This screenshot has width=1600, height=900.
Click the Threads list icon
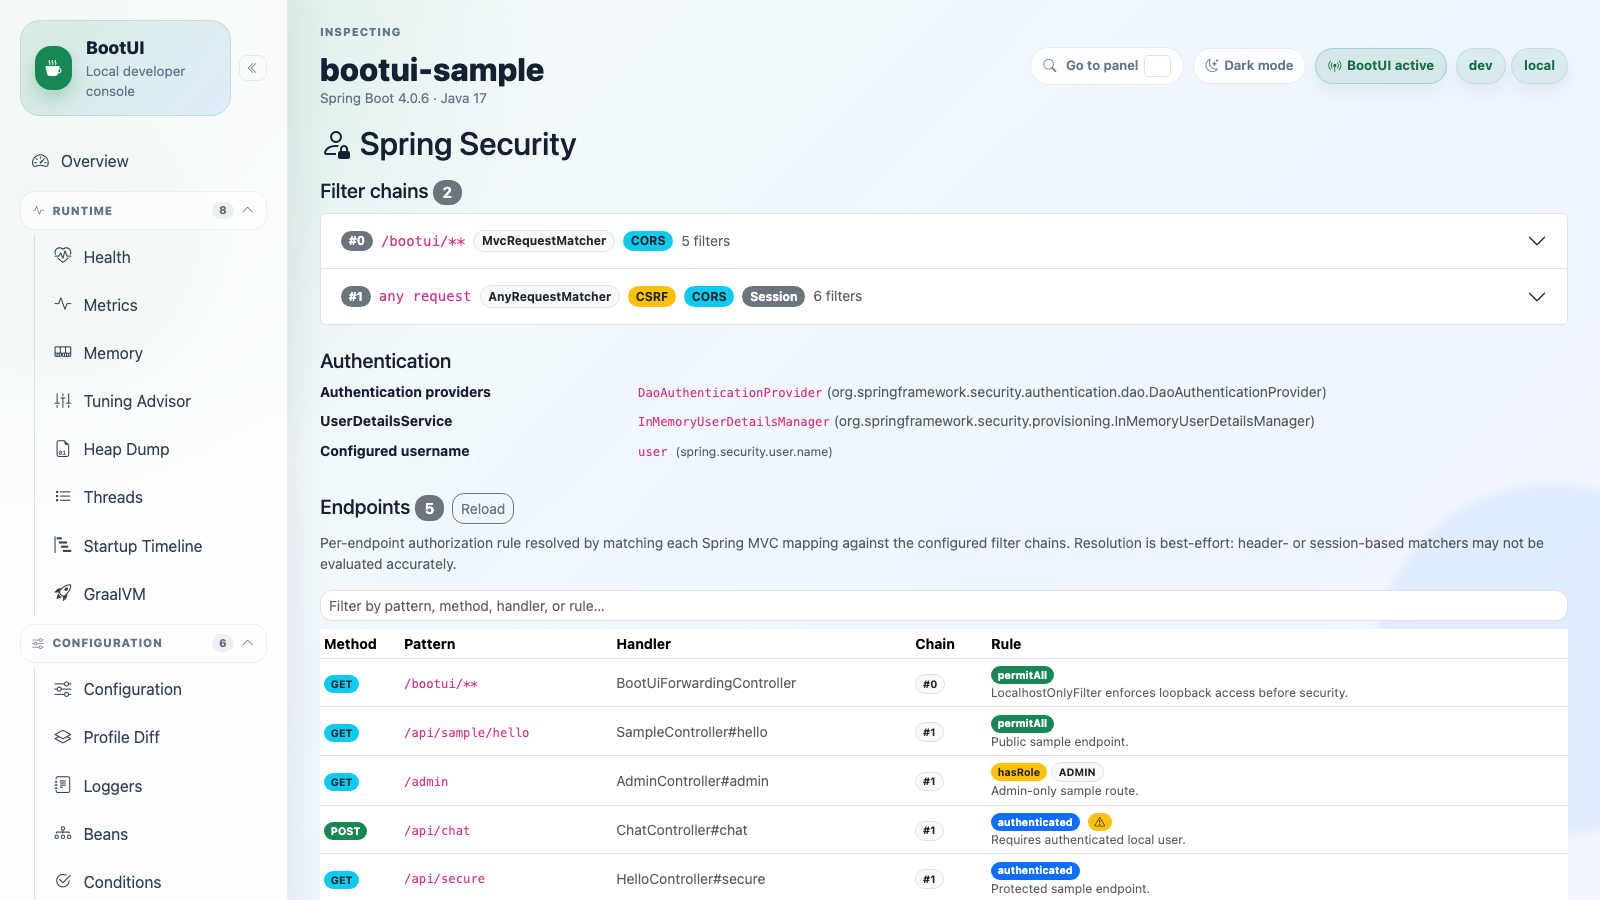pyautogui.click(x=63, y=497)
